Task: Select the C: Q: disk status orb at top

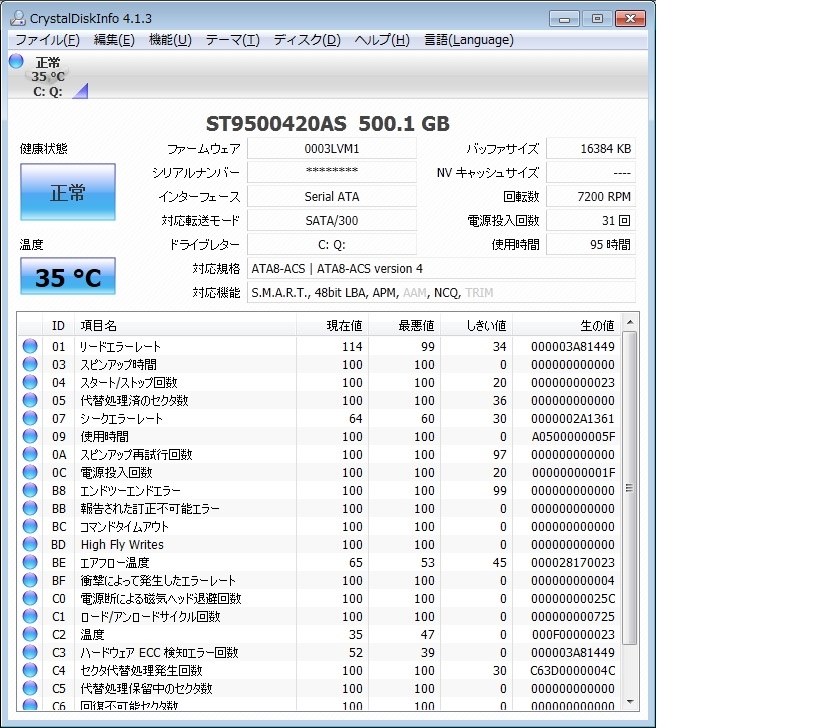Action: [x=16, y=61]
